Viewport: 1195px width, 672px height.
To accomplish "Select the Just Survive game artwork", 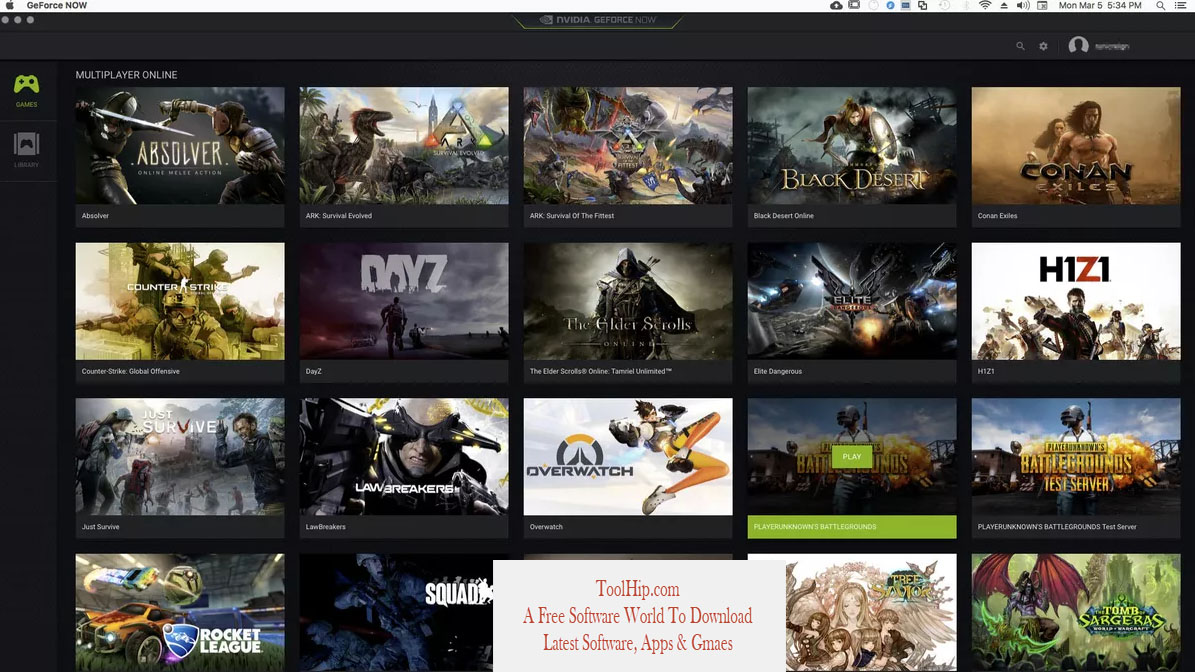I will pyautogui.click(x=180, y=456).
